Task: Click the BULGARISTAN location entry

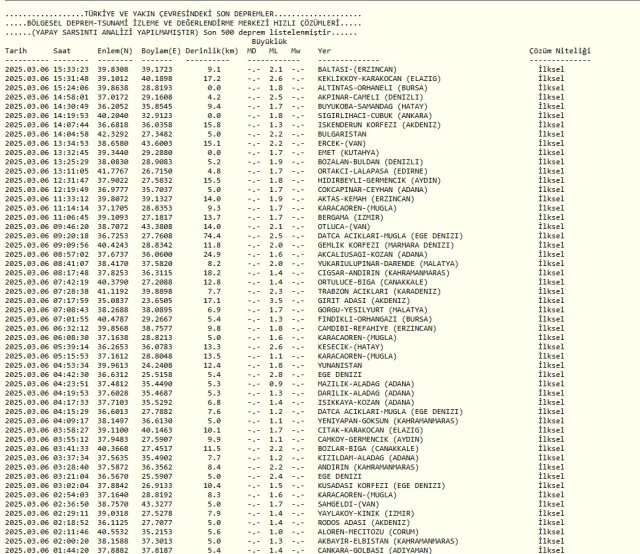Action: (x=342, y=134)
